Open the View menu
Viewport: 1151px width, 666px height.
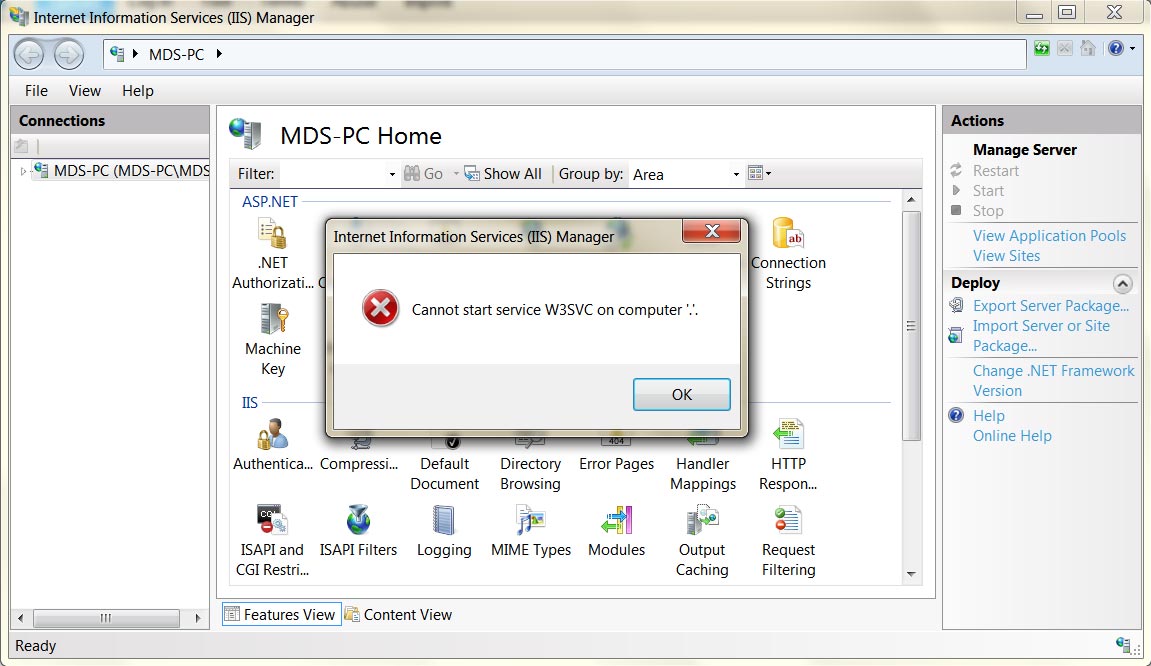pyautogui.click(x=84, y=90)
